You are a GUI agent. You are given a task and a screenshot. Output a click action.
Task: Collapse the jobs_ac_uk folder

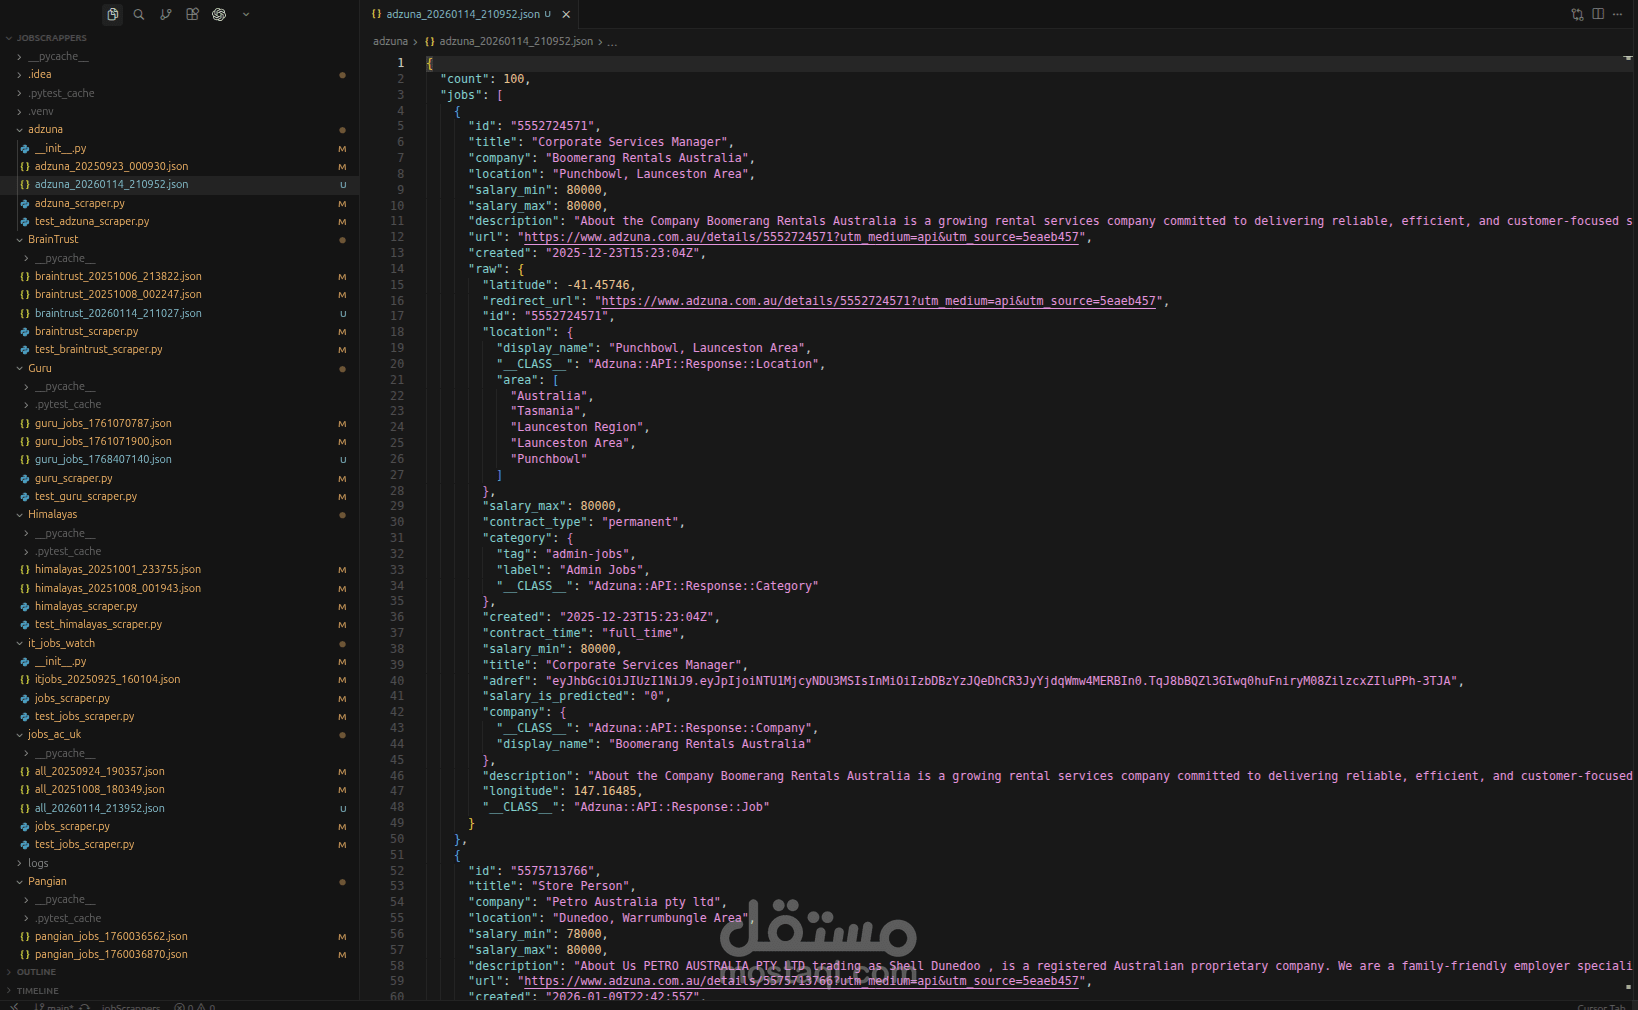pyautogui.click(x=54, y=734)
